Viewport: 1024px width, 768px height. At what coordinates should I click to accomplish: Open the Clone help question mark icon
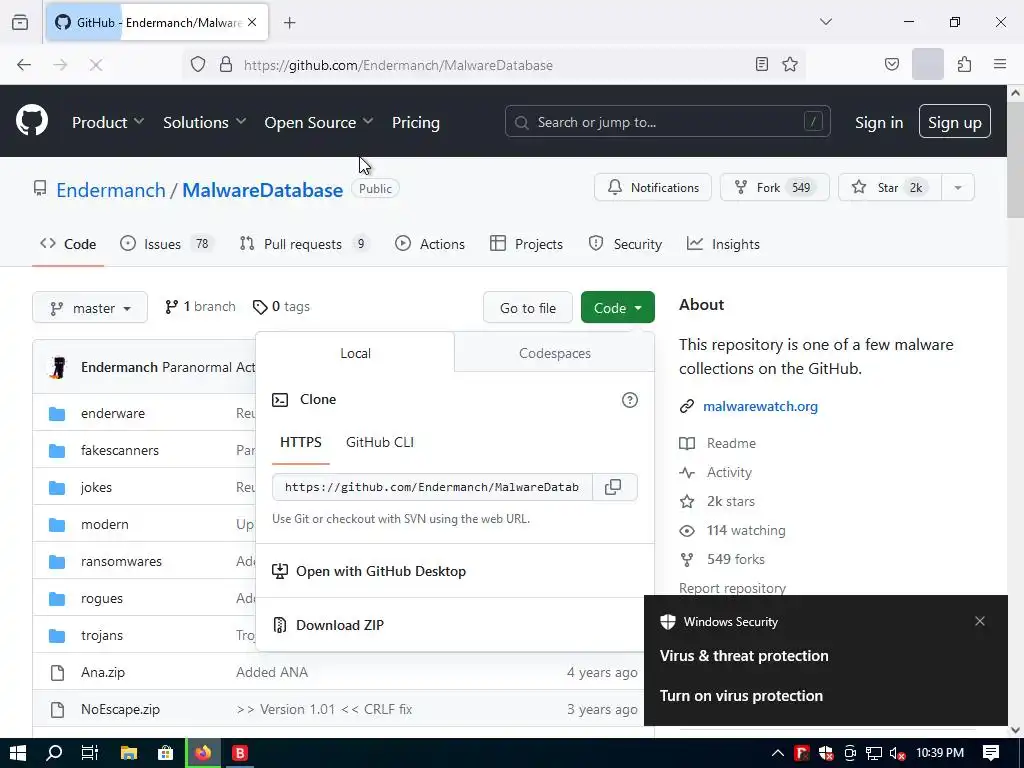pyautogui.click(x=630, y=400)
